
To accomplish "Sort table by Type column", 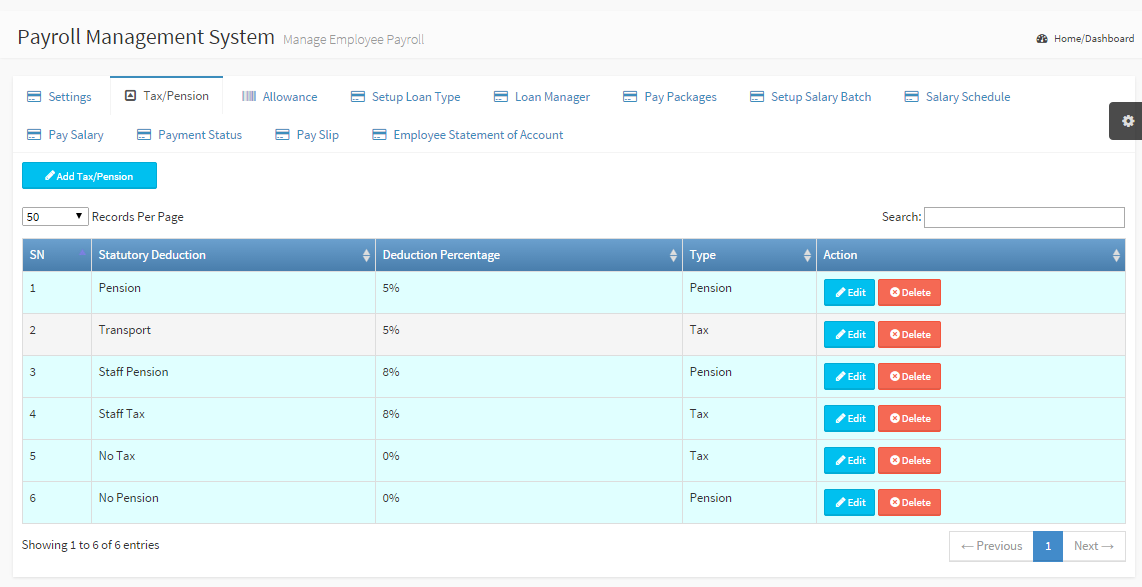I will pos(749,255).
